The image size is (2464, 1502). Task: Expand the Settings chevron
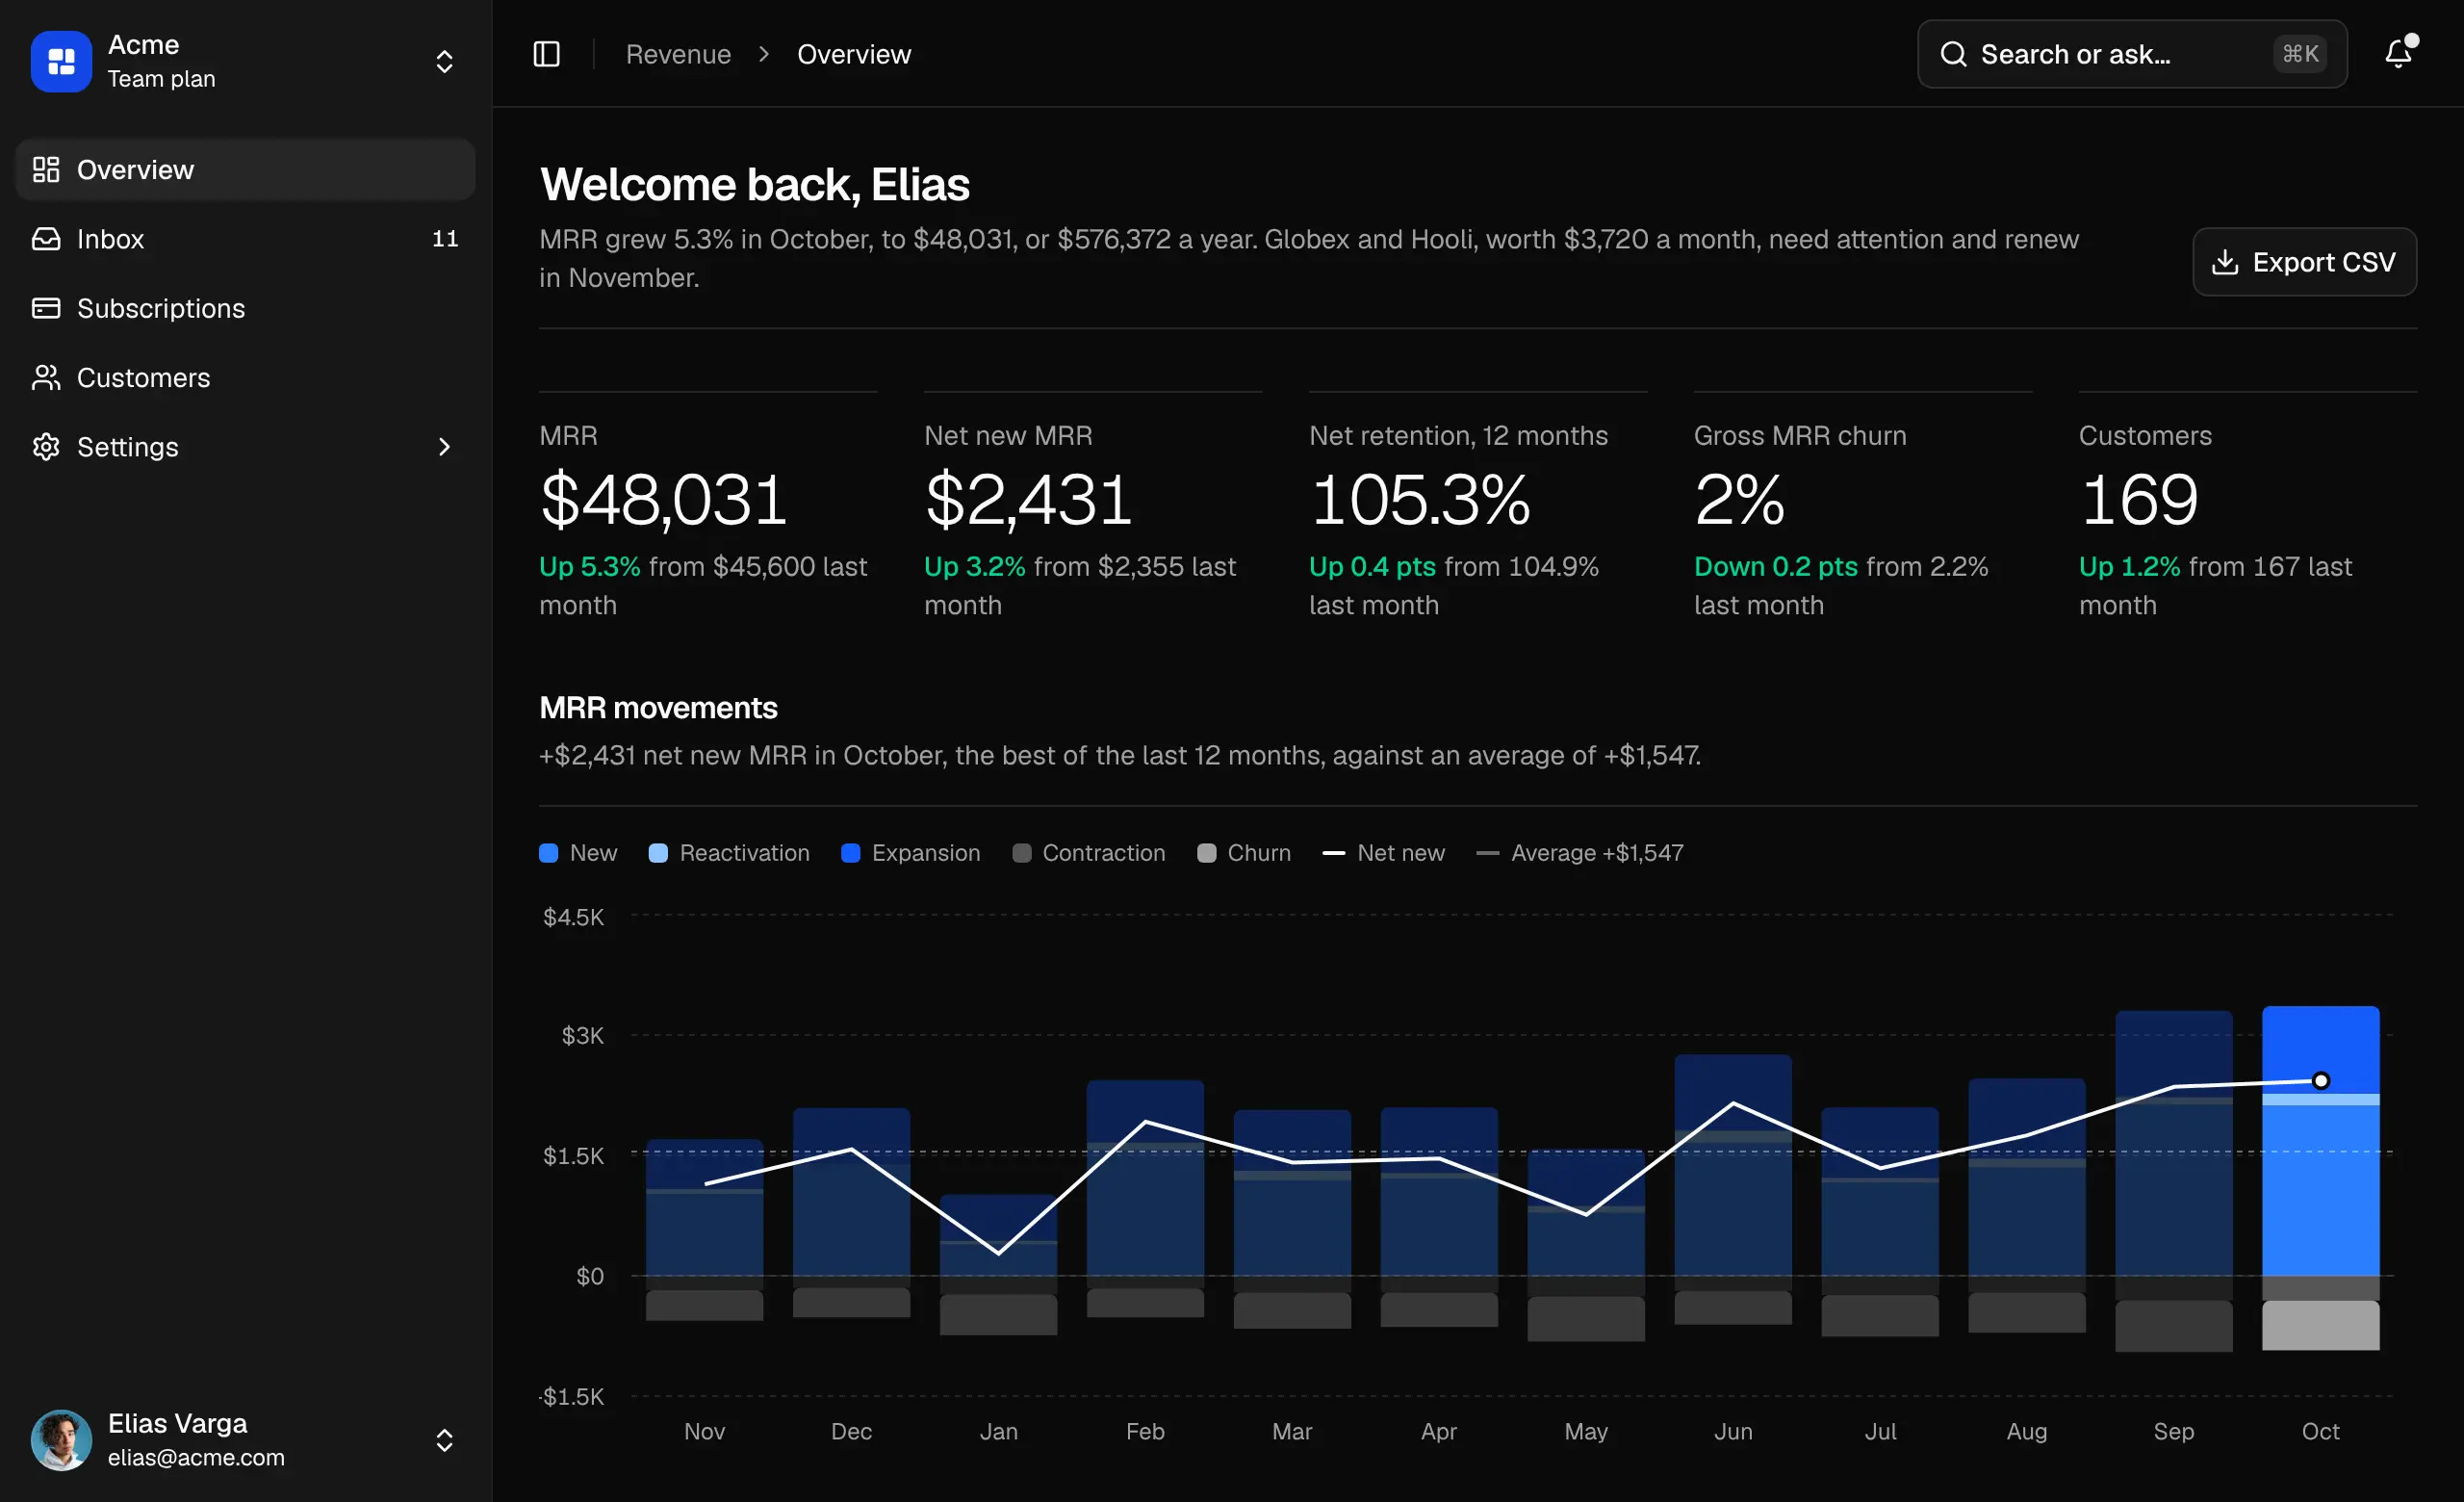tap(444, 446)
